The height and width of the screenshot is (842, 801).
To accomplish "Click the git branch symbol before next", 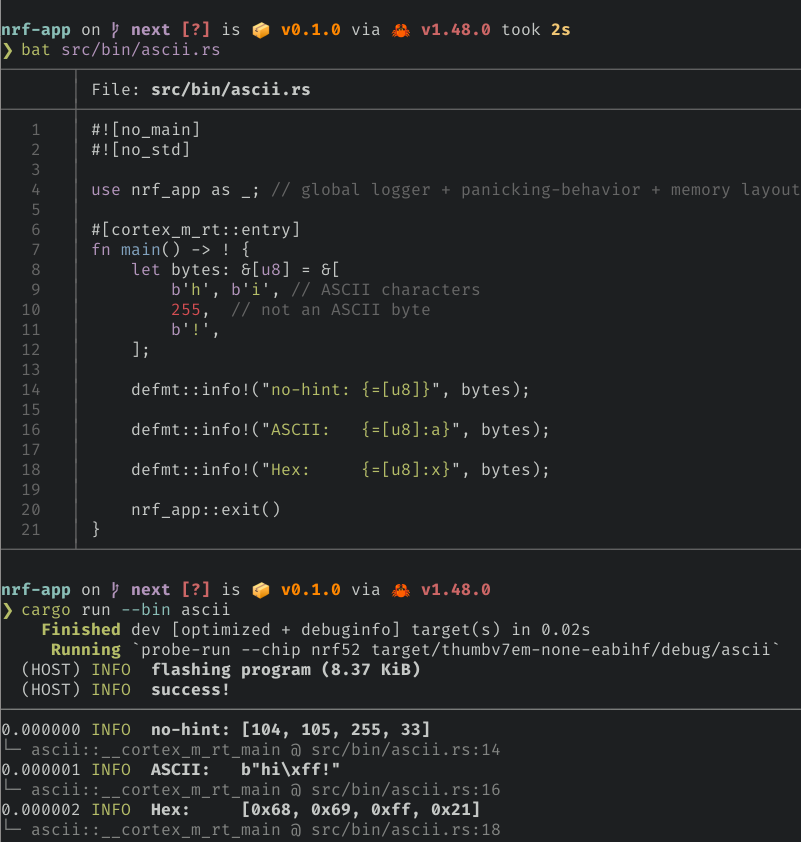I will 114,29.
